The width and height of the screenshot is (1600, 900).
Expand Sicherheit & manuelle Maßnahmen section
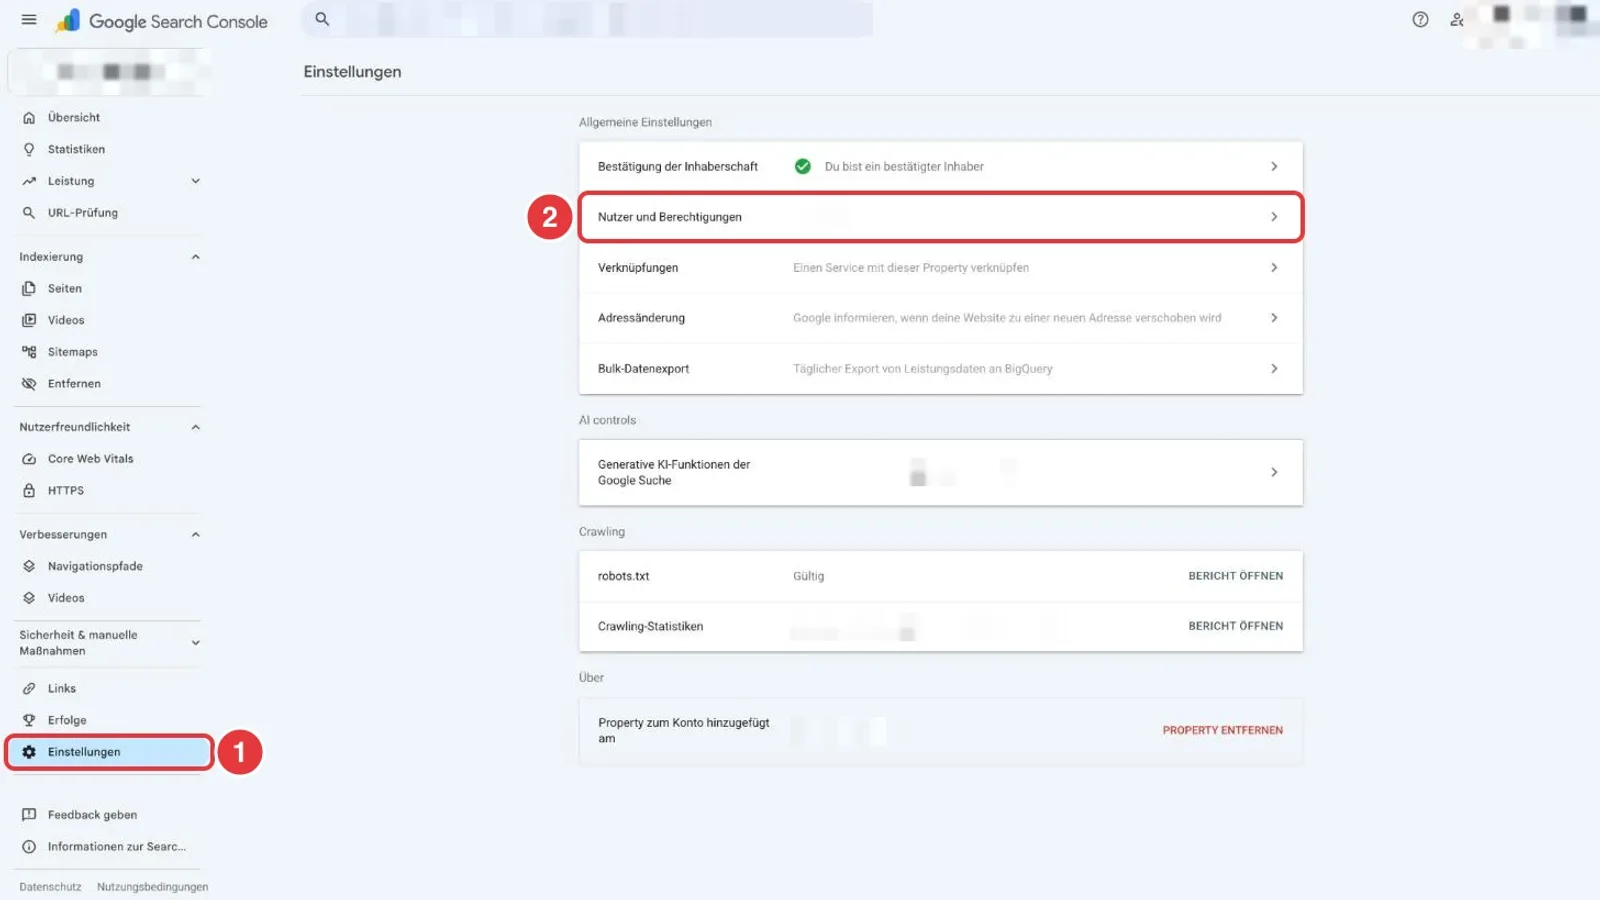(196, 643)
